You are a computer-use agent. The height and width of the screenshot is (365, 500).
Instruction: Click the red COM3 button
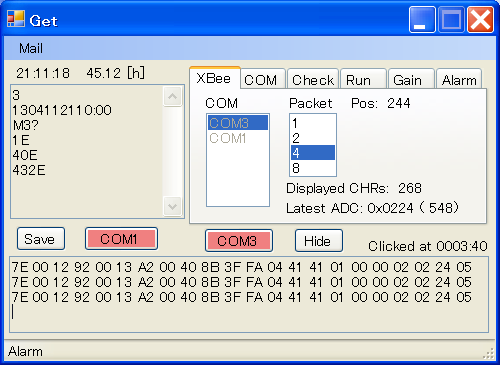239,240
